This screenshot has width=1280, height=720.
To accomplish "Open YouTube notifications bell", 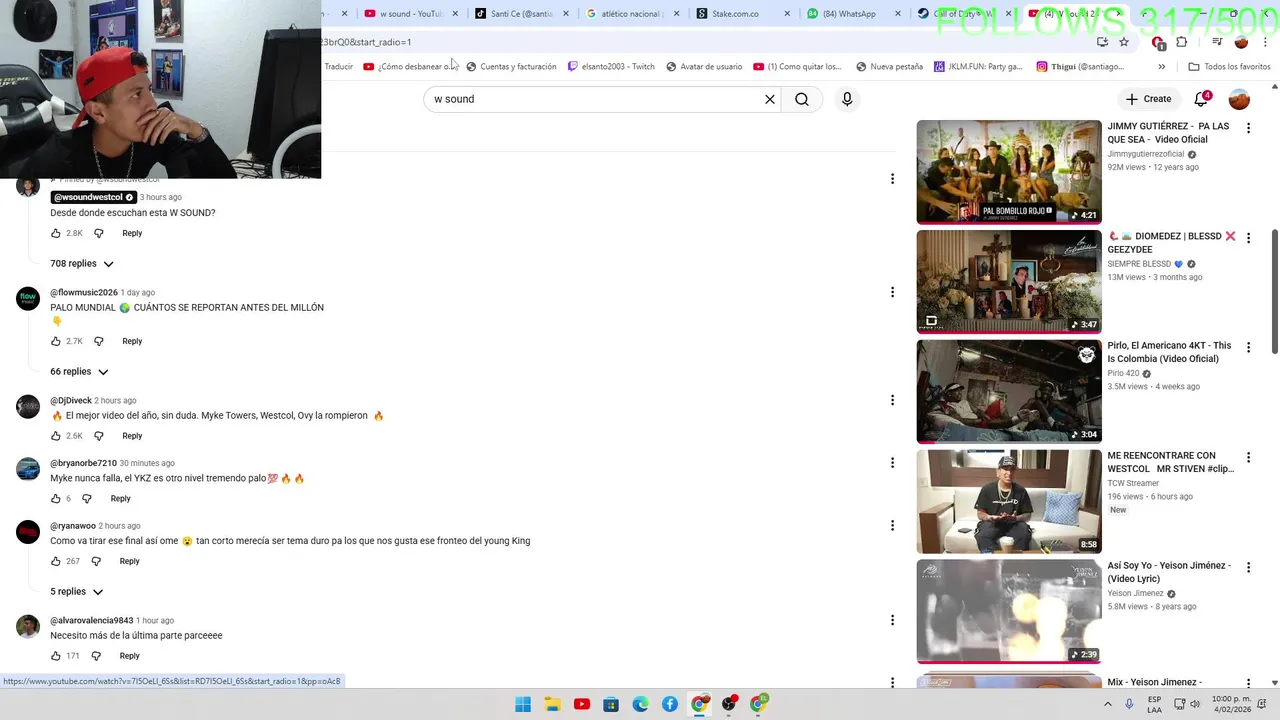I will coord(1202,99).
